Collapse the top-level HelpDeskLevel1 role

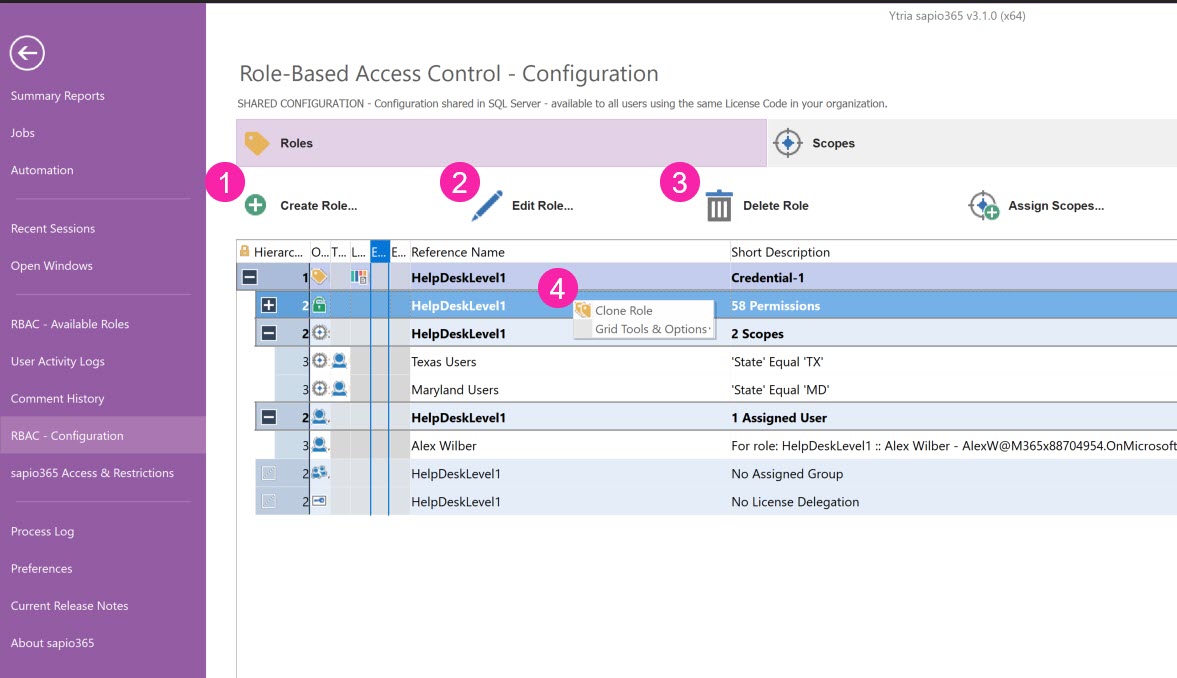pos(248,277)
